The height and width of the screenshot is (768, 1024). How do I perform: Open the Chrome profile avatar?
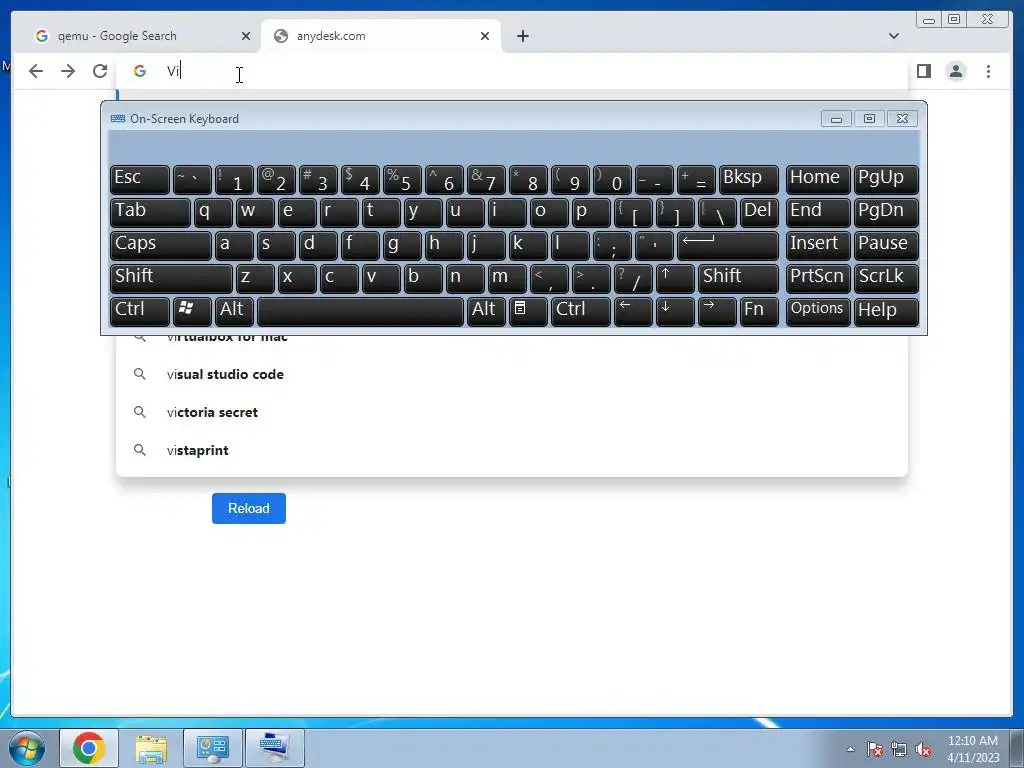[955, 71]
